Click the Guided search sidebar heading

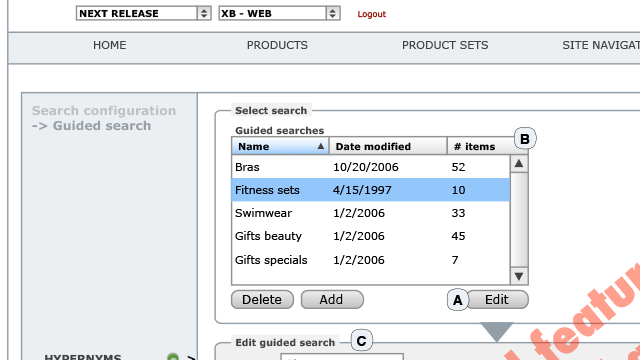[x=91, y=126]
